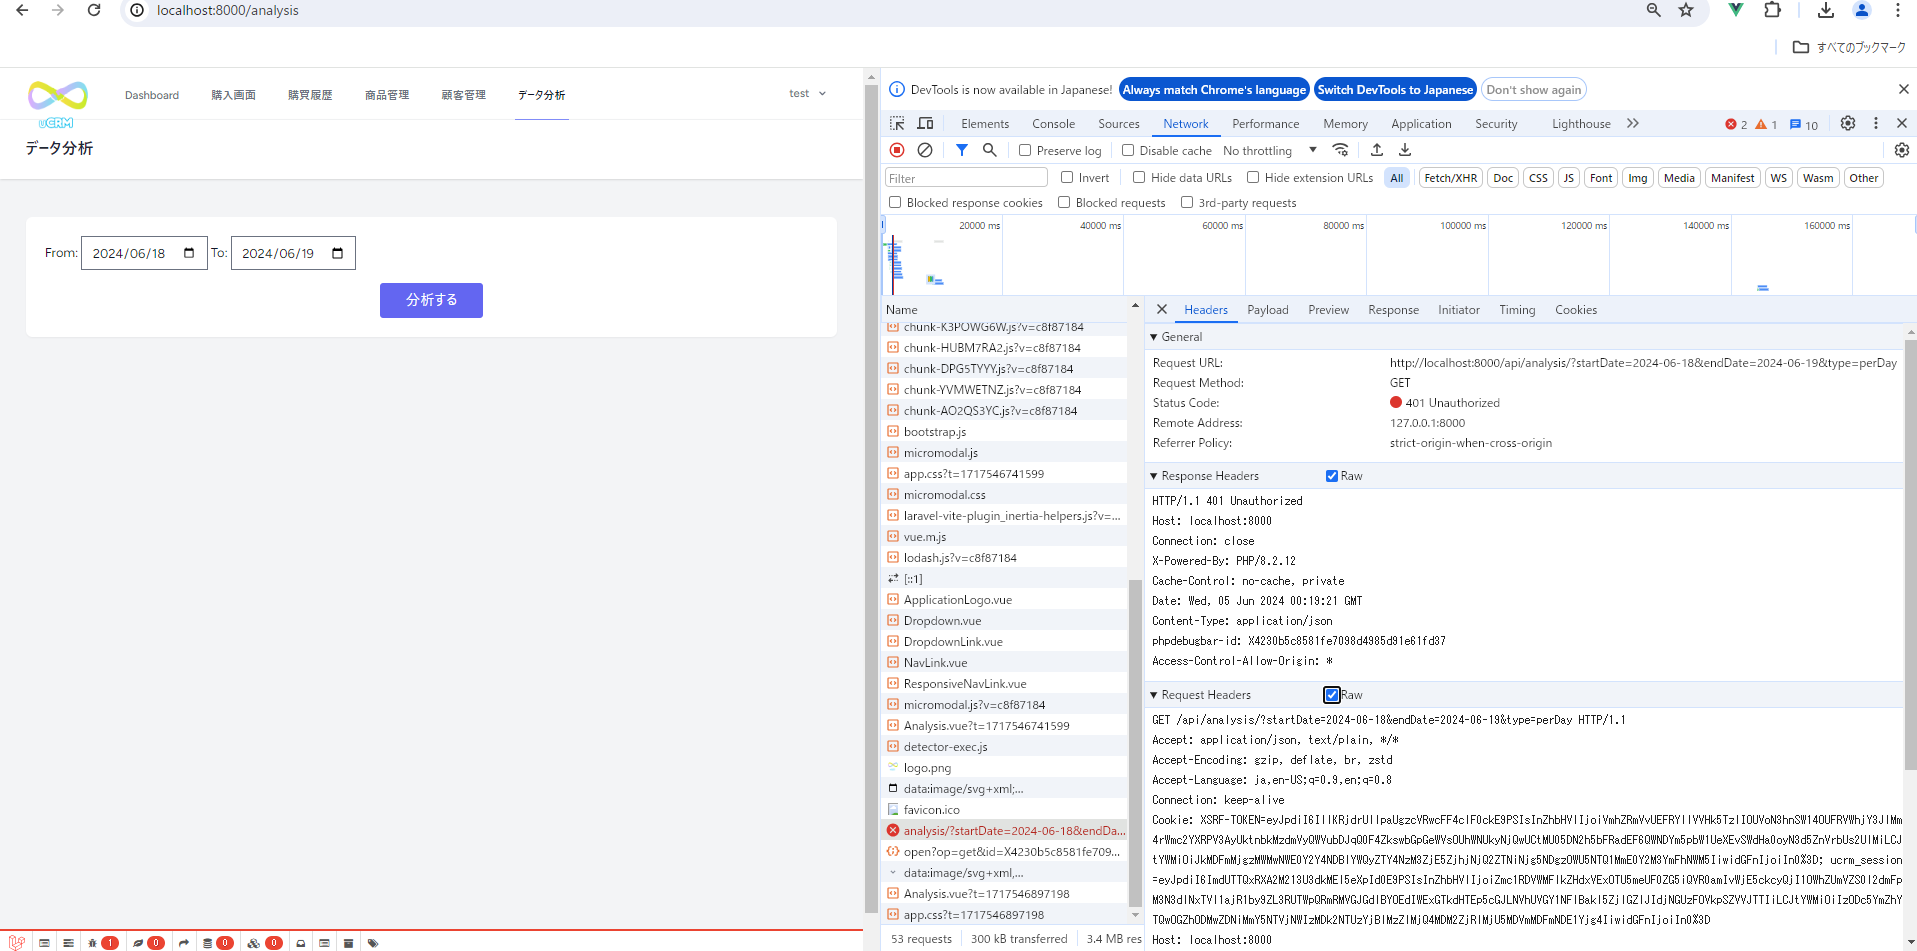1917x951 pixels.
Task: Click the network timeline overview
Action: click(1398, 258)
